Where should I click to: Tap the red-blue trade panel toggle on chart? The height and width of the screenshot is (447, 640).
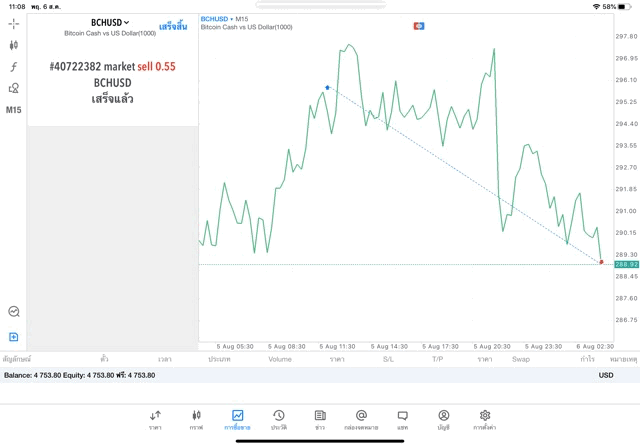pyautogui.click(x=419, y=26)
